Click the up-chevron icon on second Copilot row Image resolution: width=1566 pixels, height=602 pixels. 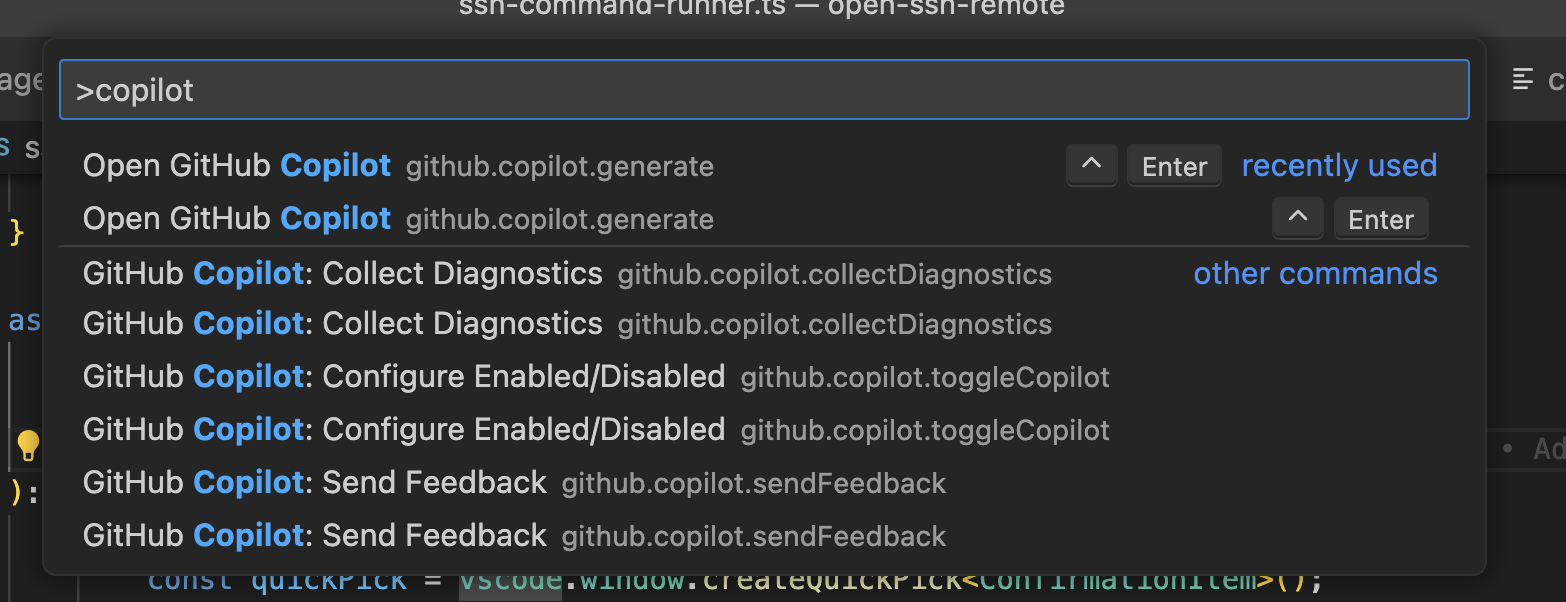pyautogui.click(x=1297, y=218)
